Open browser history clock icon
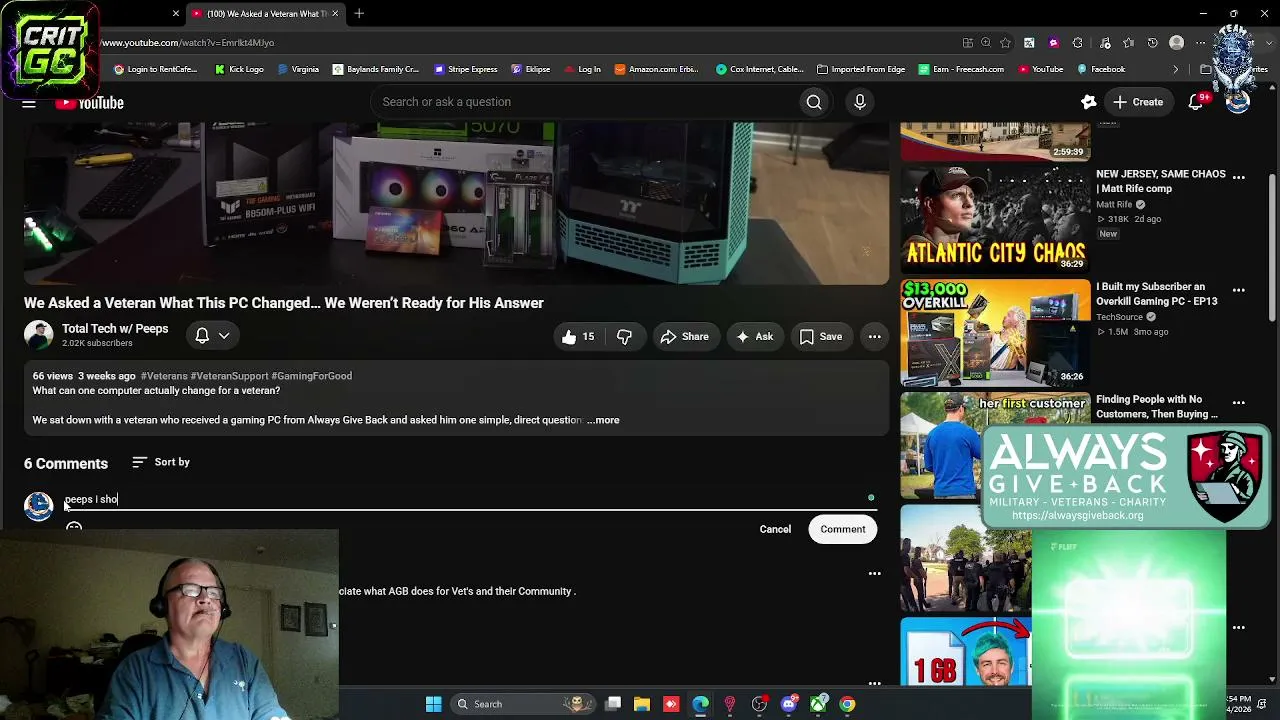This screenshot has width=1280, height=720. click(1153, 43)
